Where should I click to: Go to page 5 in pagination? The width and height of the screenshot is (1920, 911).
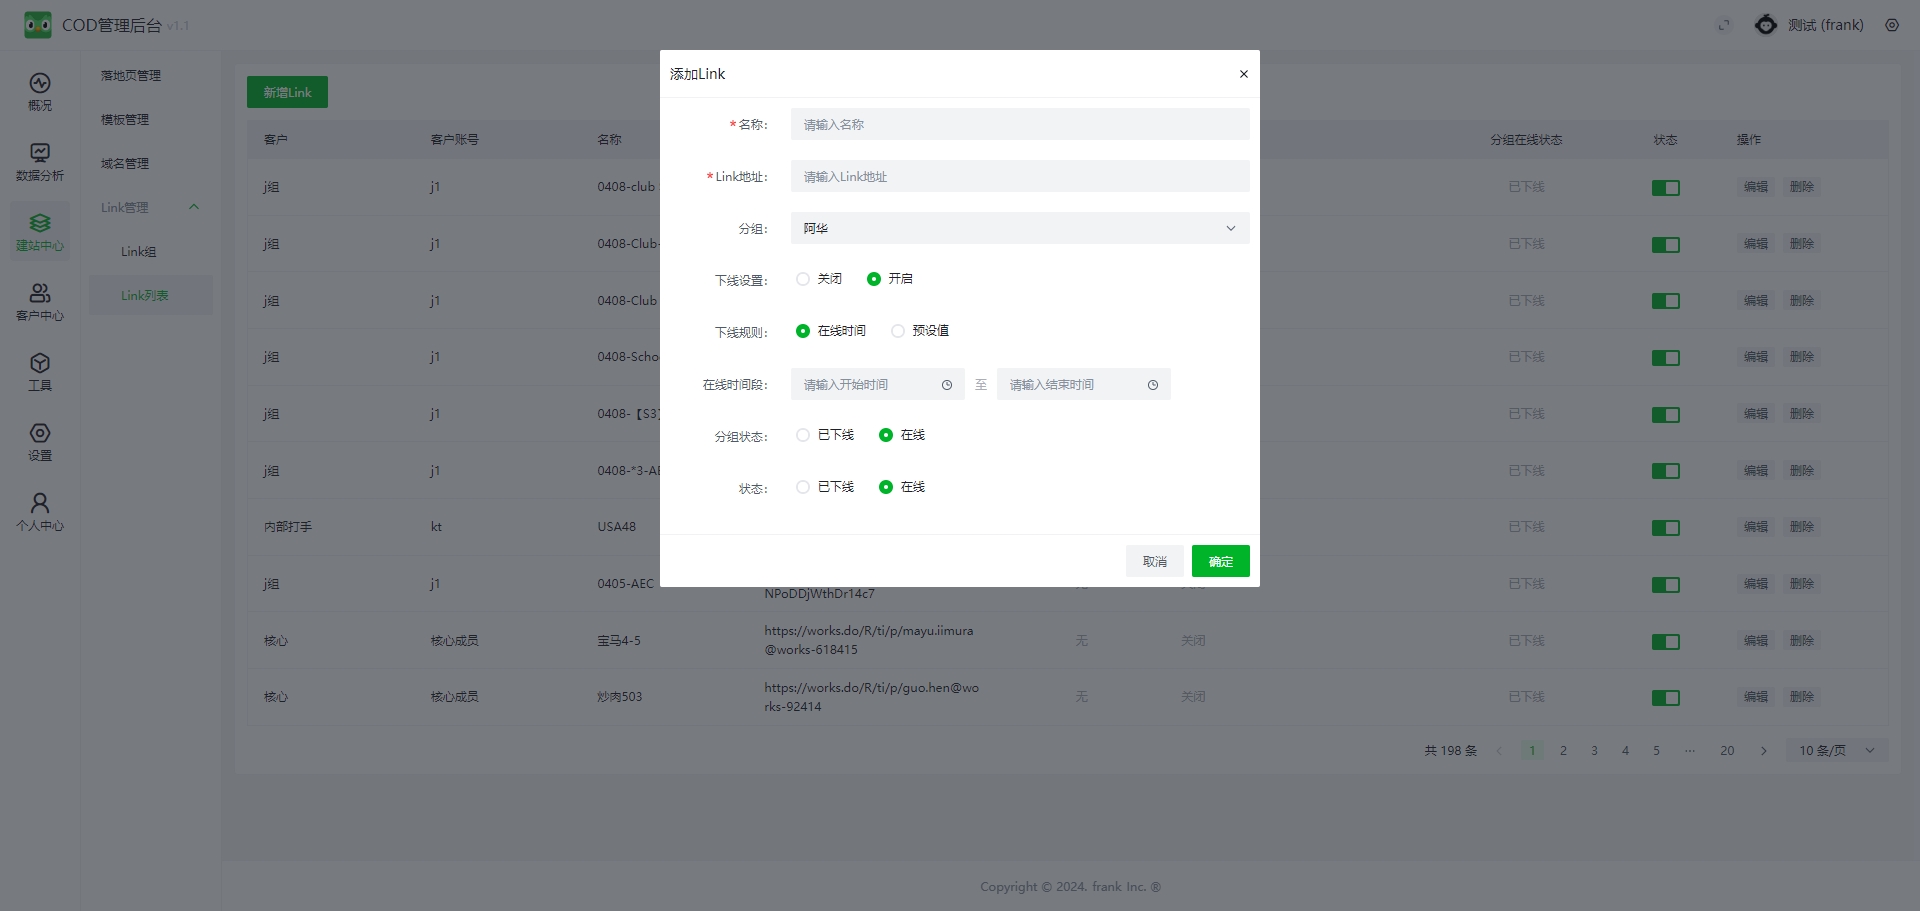coord(1656,751)
